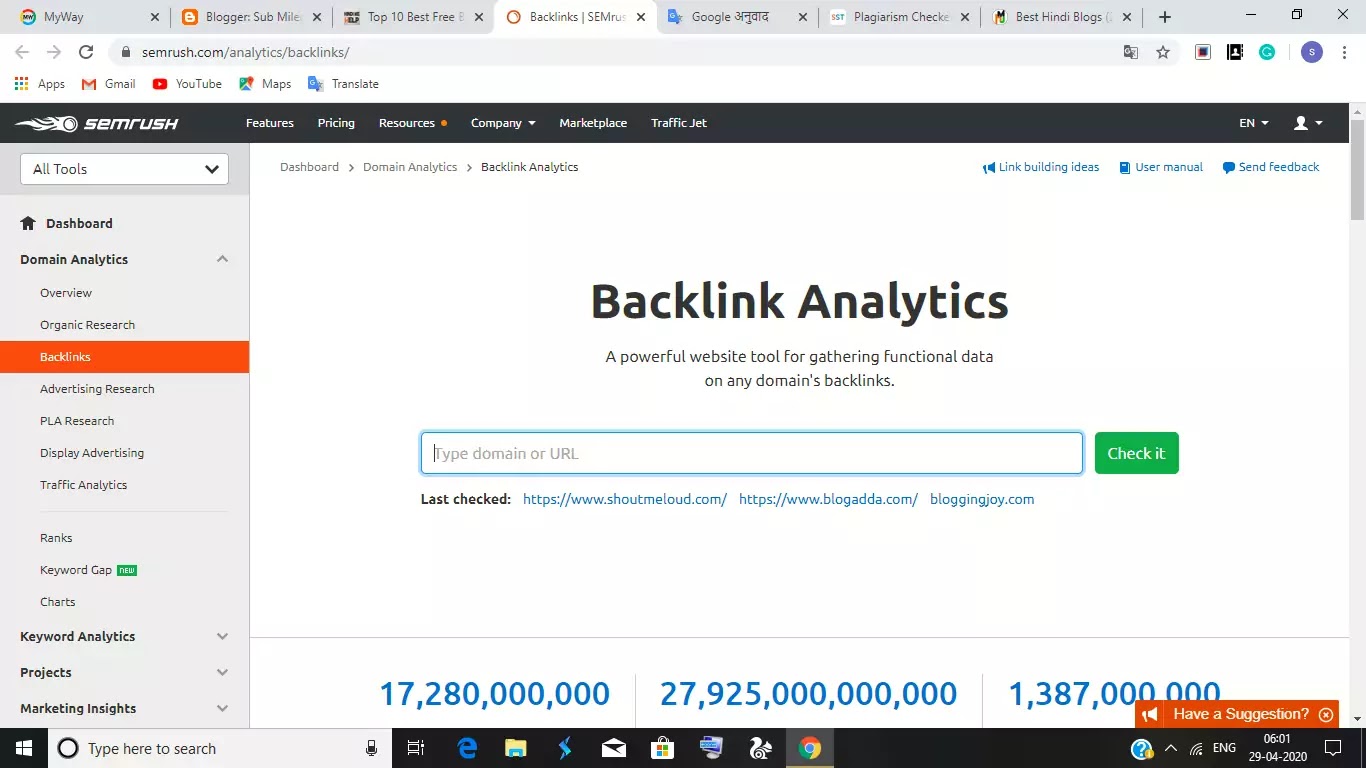Expand the Keyword Analytics section
Image resolution: width=1366 pixels, height=768 pixels.
tap(222, 636)
